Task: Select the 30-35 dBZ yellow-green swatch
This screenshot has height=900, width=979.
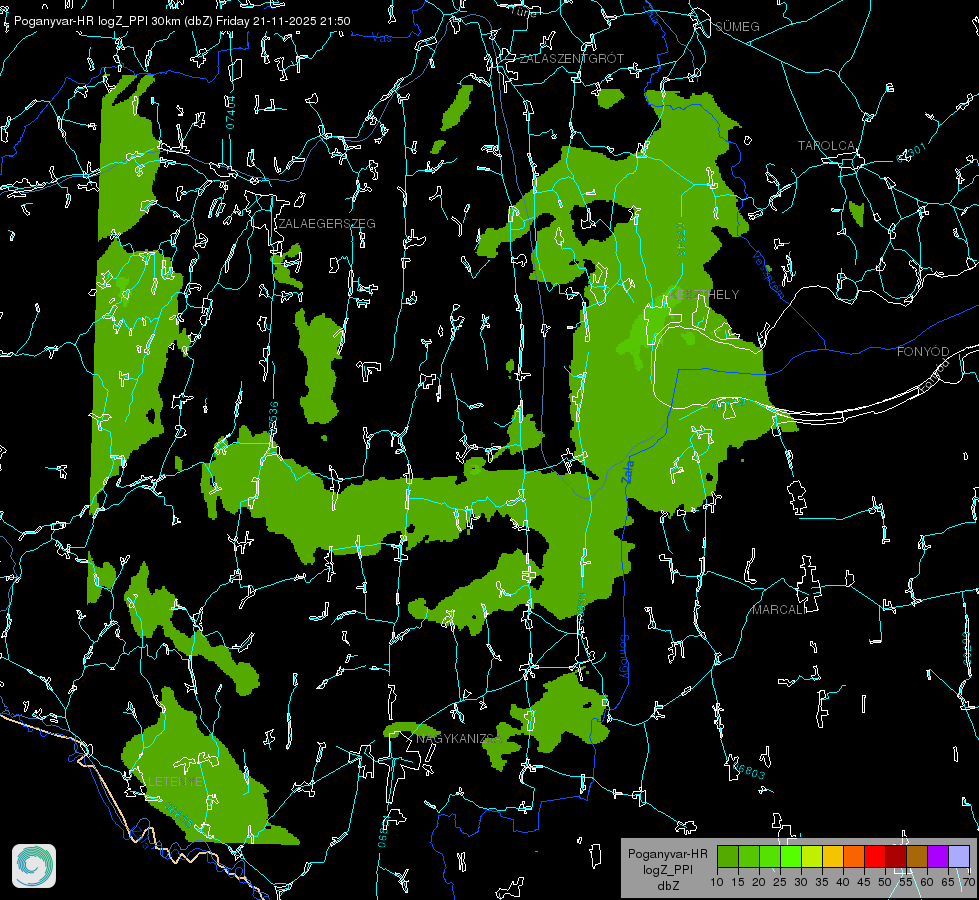Action: pyautogui.click(x=812, y=856)
